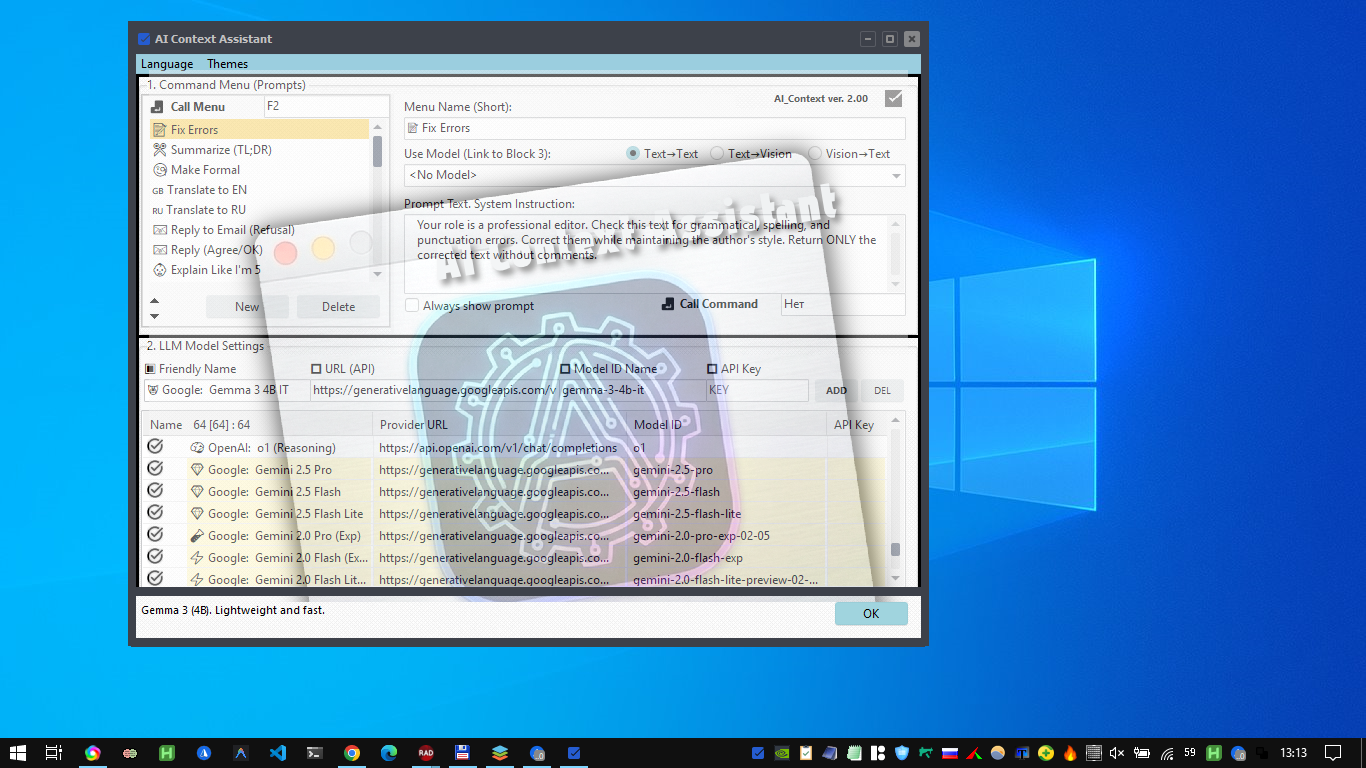Select the envelope icon for Reply (Agree/OK)
Screen dimensions: 1366x768
[159, 250]
